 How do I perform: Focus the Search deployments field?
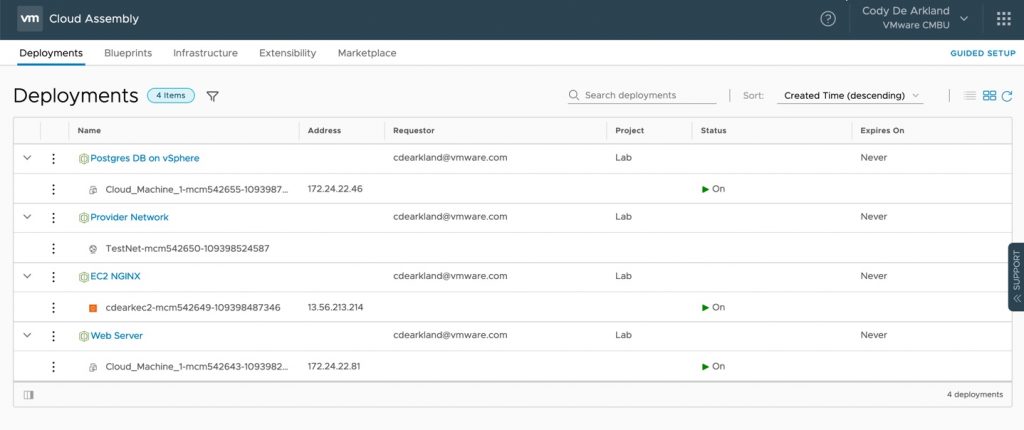click(642, 95)
